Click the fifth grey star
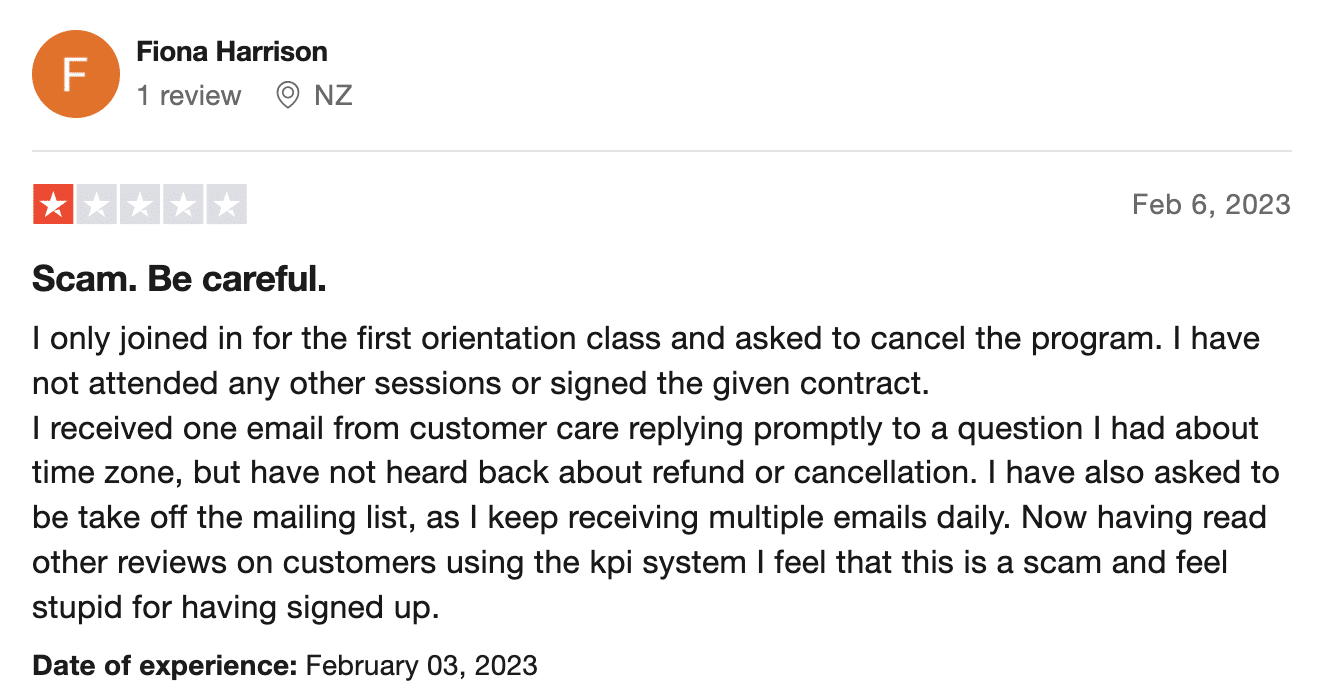Screen dimensions: 1334x700 coord(226,205)
